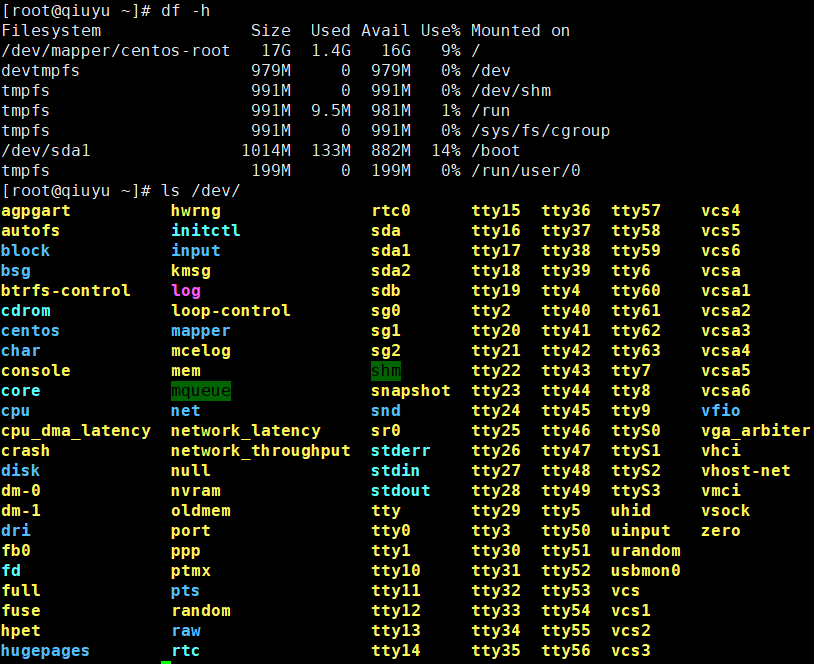Select the "vga_arbiter" device entry
This screenshot has height=664, width=814.
pyautogui.click(x=755, y=431)
